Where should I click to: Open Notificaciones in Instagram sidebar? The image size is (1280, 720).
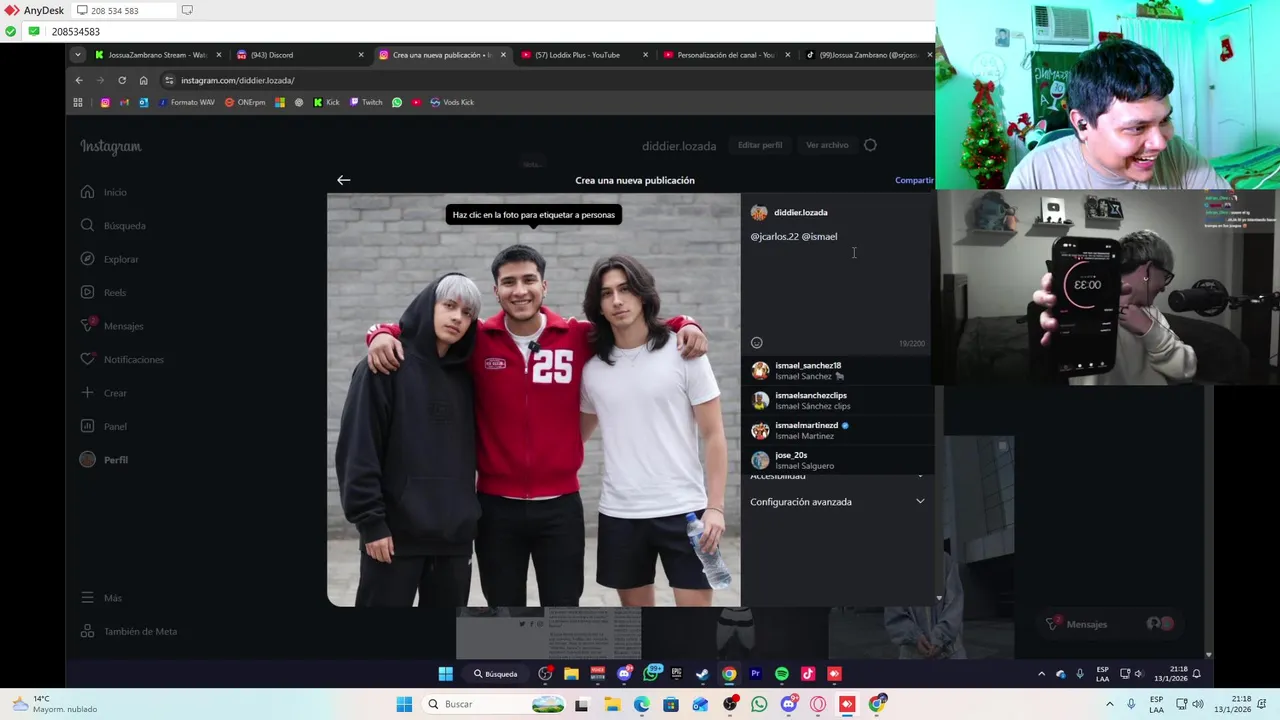122,360
